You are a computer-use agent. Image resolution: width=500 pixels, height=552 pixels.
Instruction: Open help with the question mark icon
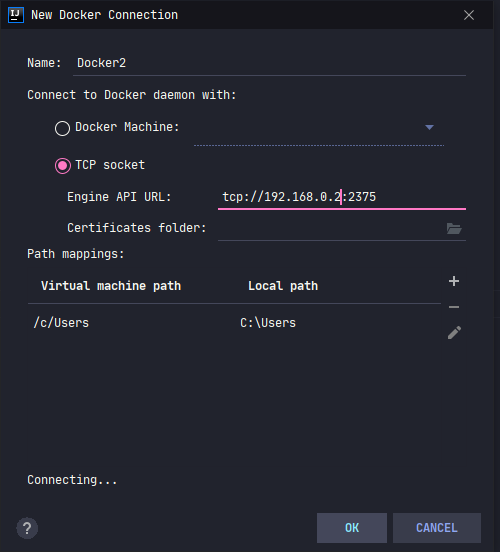[27, 528]
